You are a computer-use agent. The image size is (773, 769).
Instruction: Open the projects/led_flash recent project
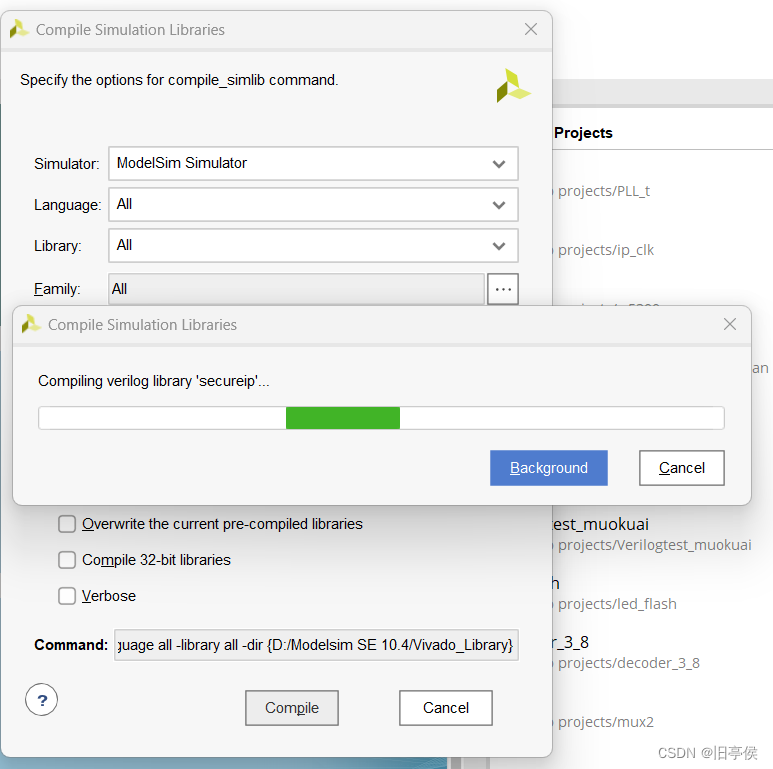pyautogui.click(x=617, y=604)
